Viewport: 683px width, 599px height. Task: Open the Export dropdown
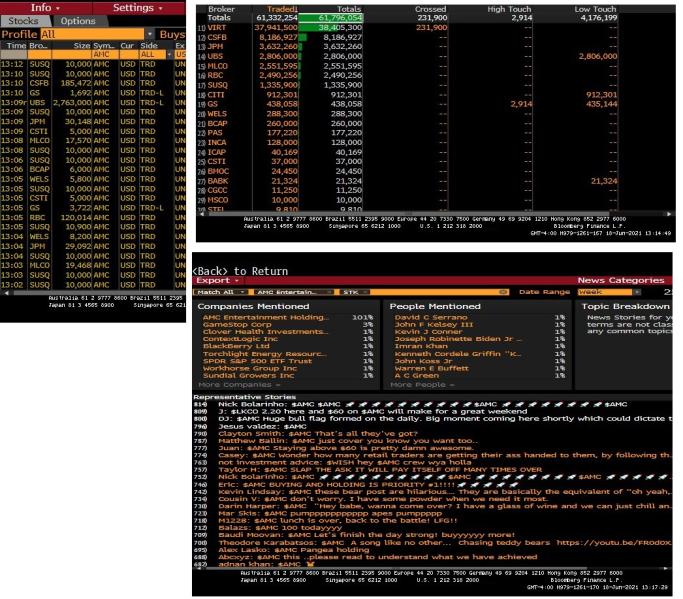(217, 281)
